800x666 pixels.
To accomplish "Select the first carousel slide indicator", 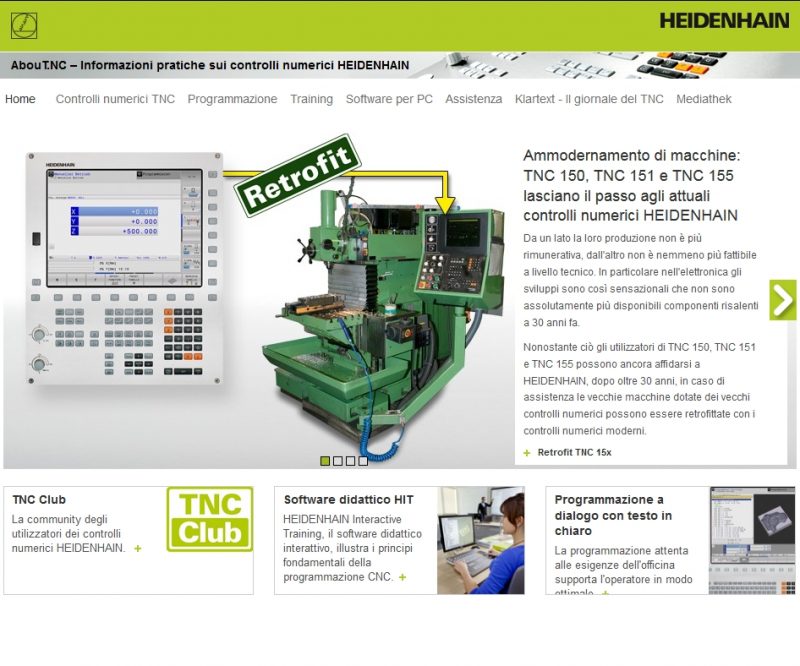I will coord(325,461).
